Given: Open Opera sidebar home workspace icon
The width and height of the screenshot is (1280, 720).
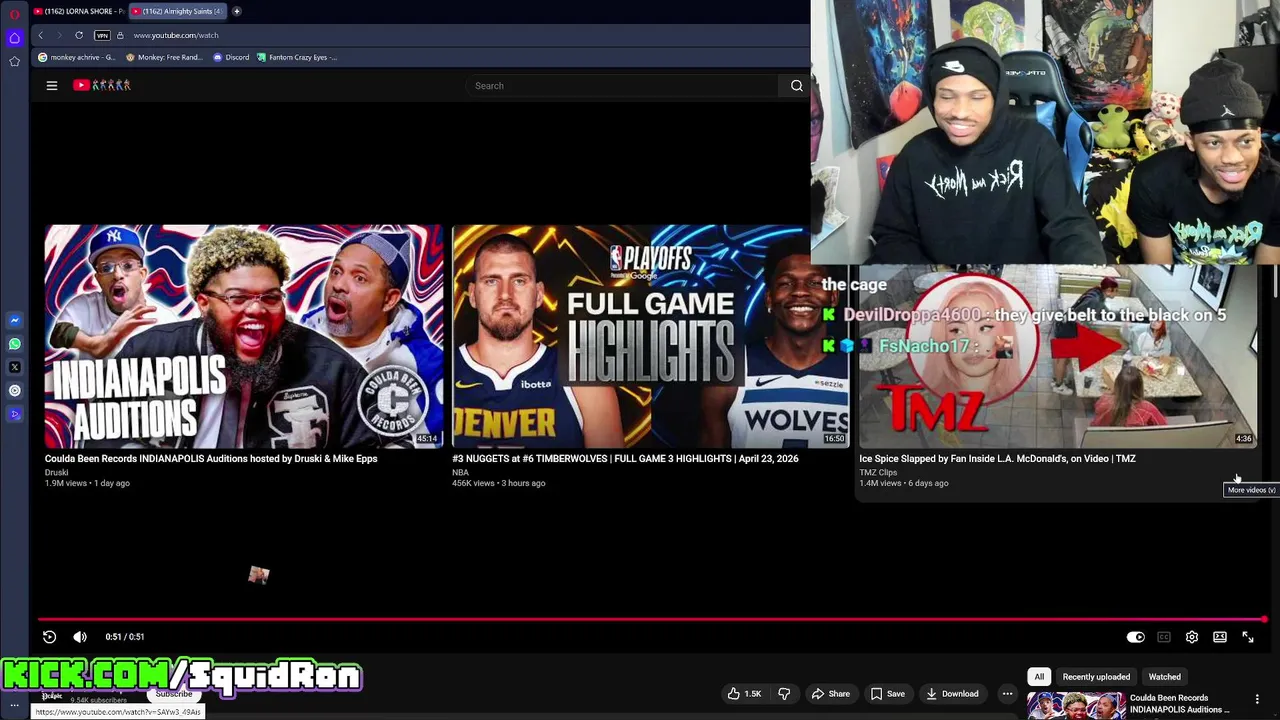Looking at the screenshot, I should pos(14,38).
